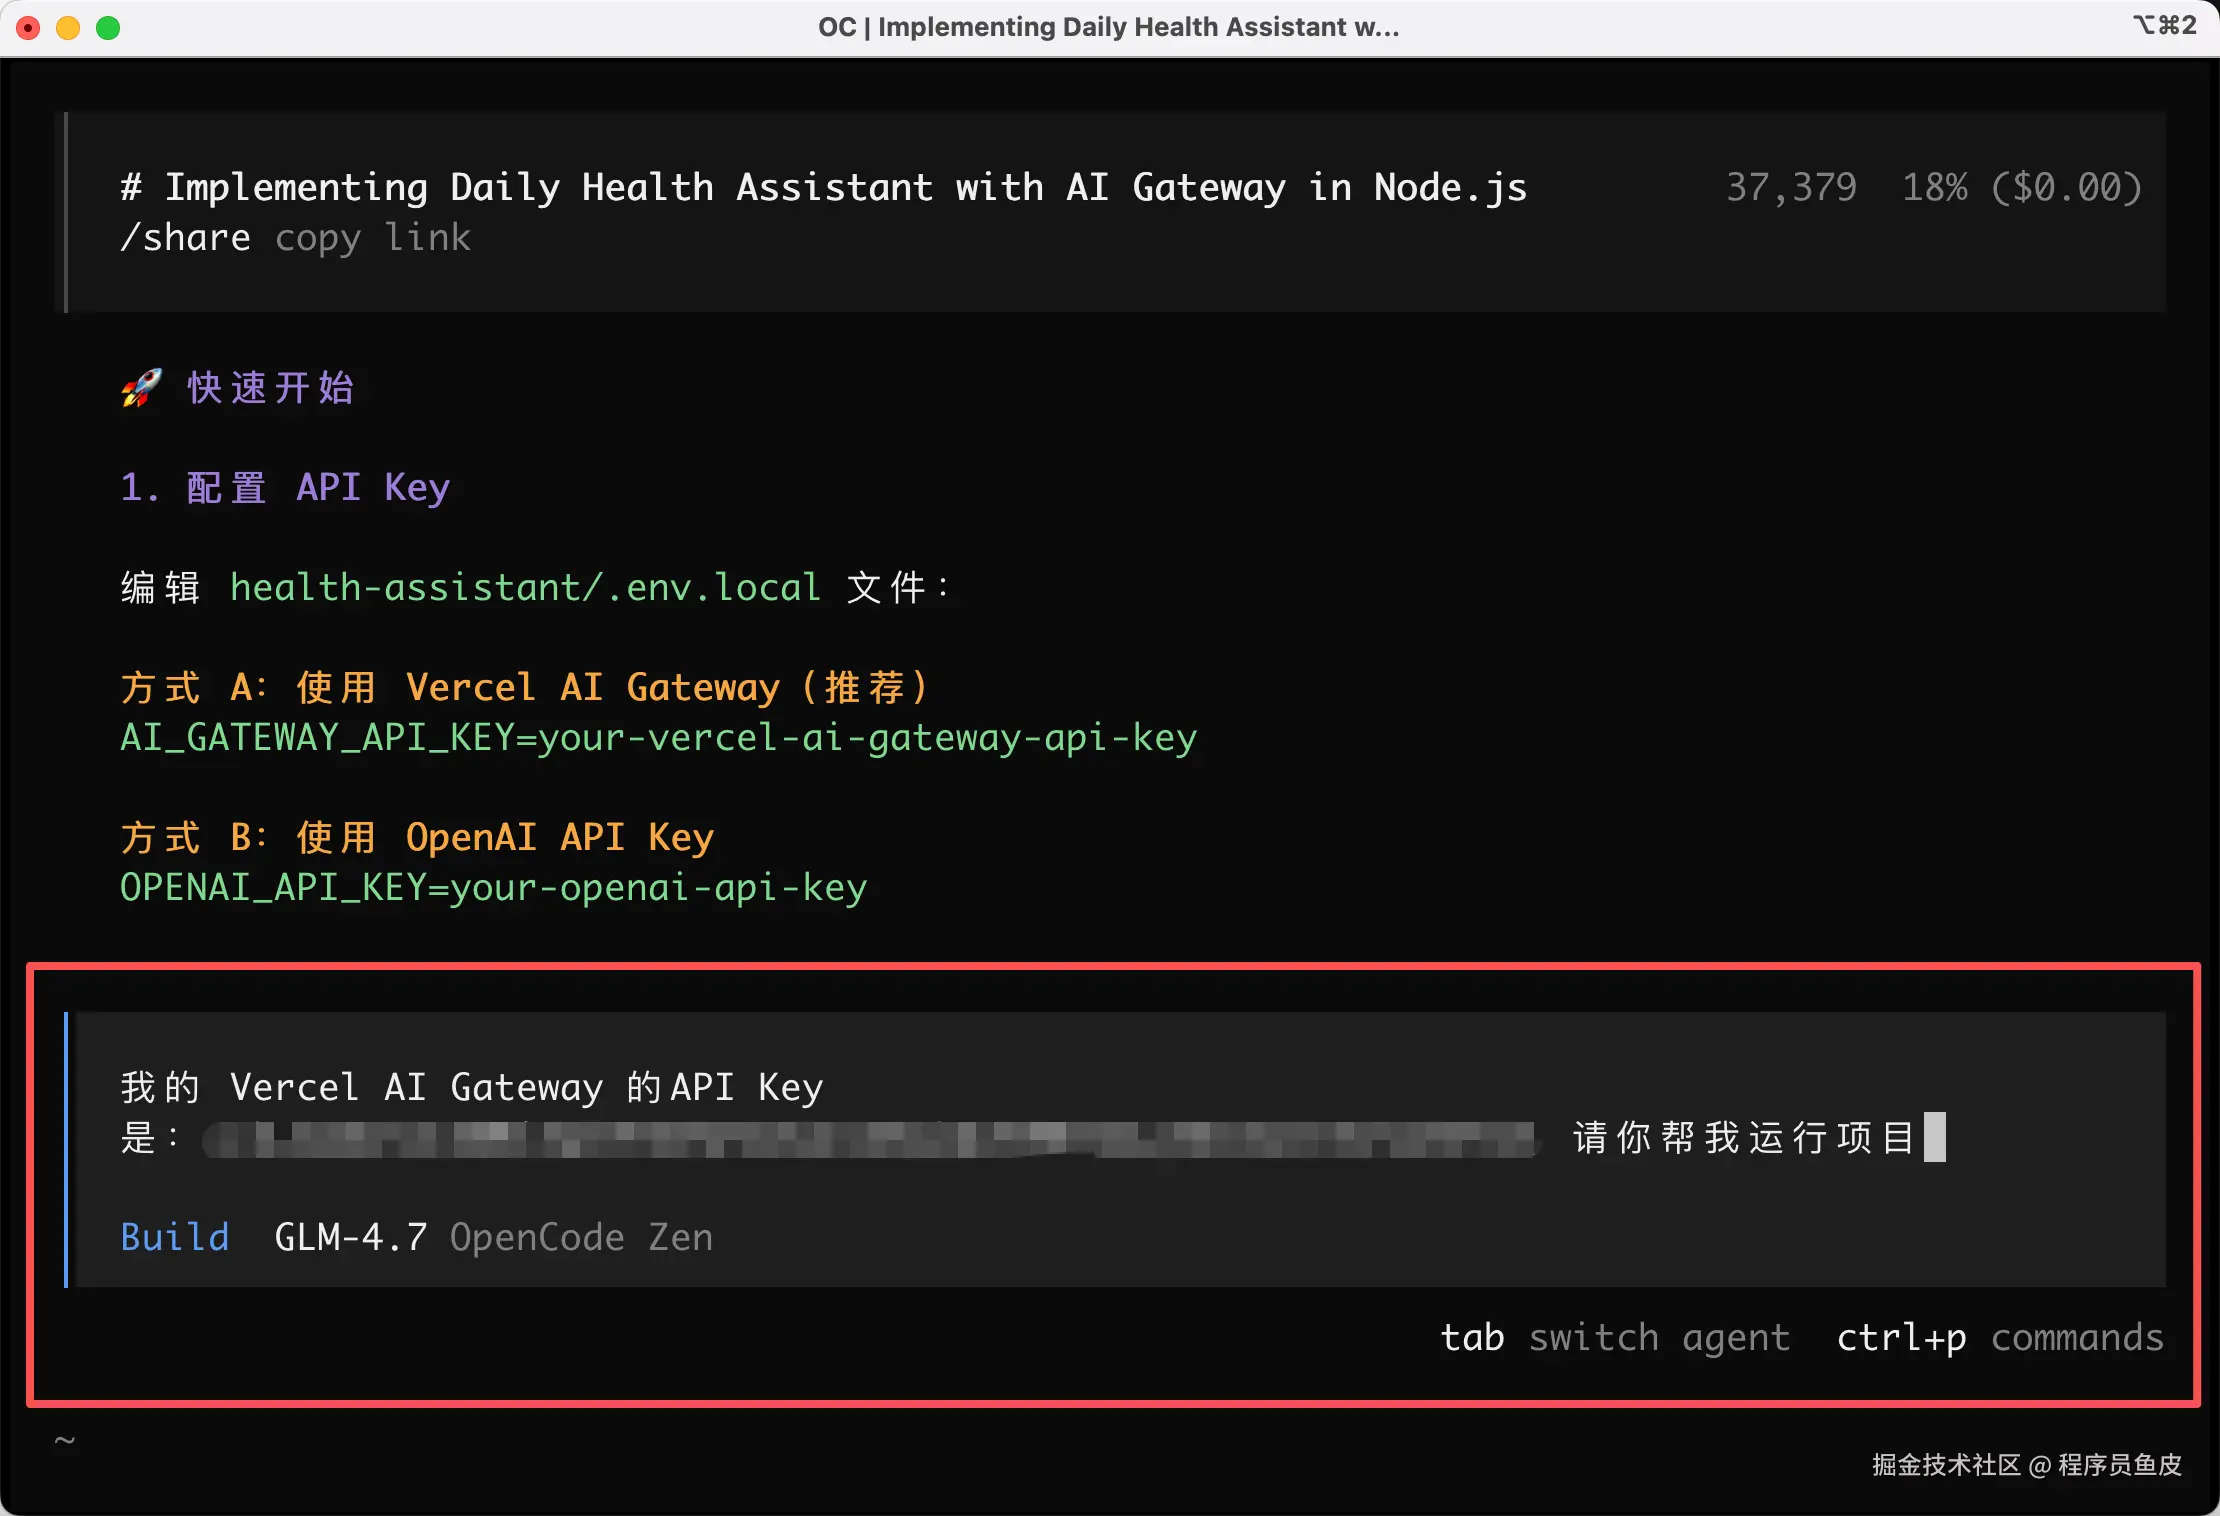Click the yellow minimize window button
The width and height of the screenshot is (2220, 1516).
coord(68,28)
